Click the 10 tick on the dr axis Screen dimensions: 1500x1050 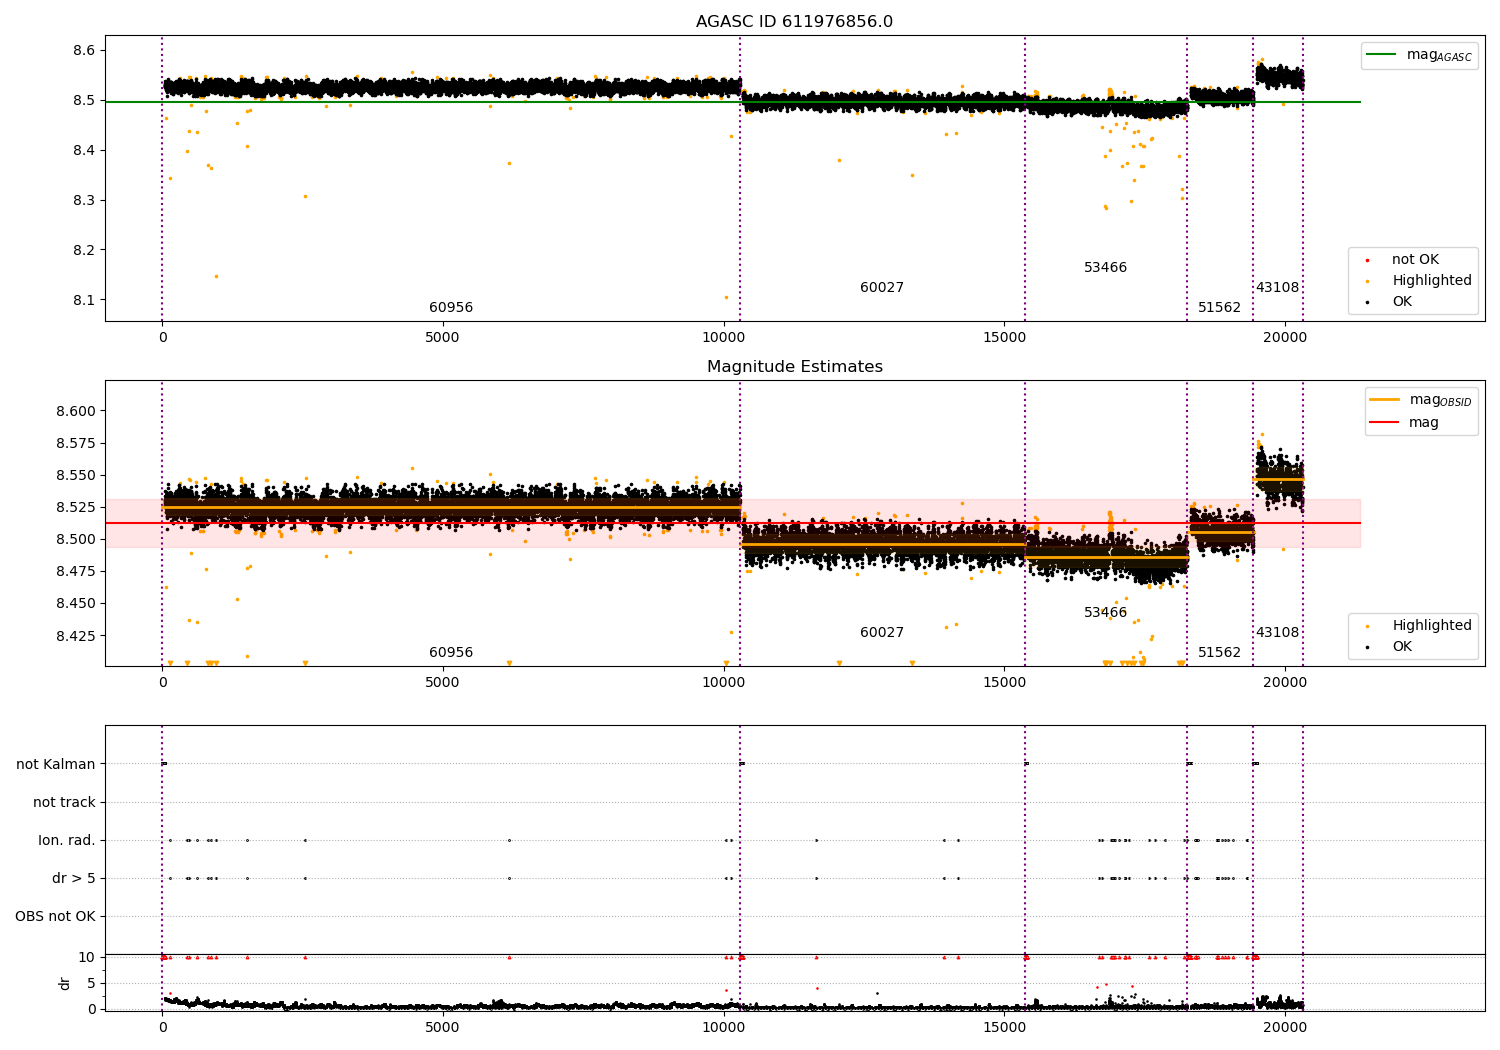(87, 957)
